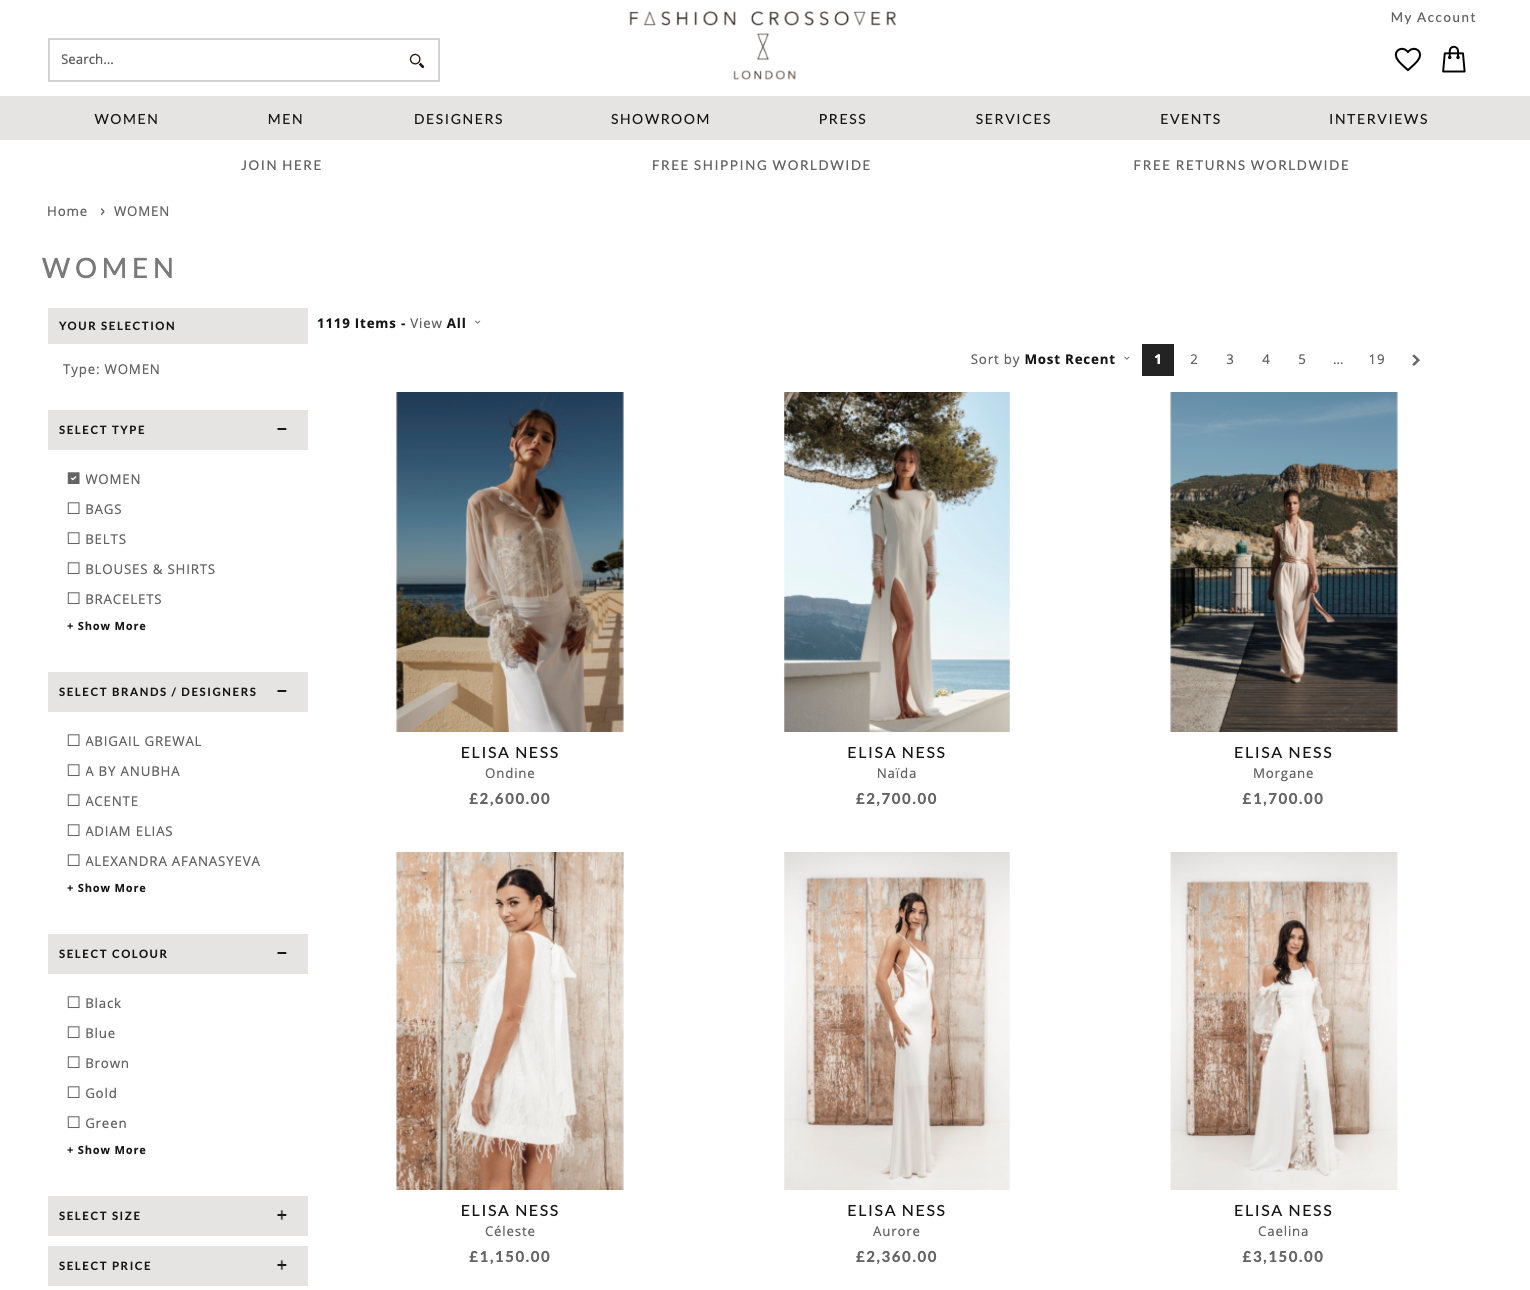Select the Black colour checkbox
The width and height of the screenshot is (1530, 1290).
pos(73,1003)
